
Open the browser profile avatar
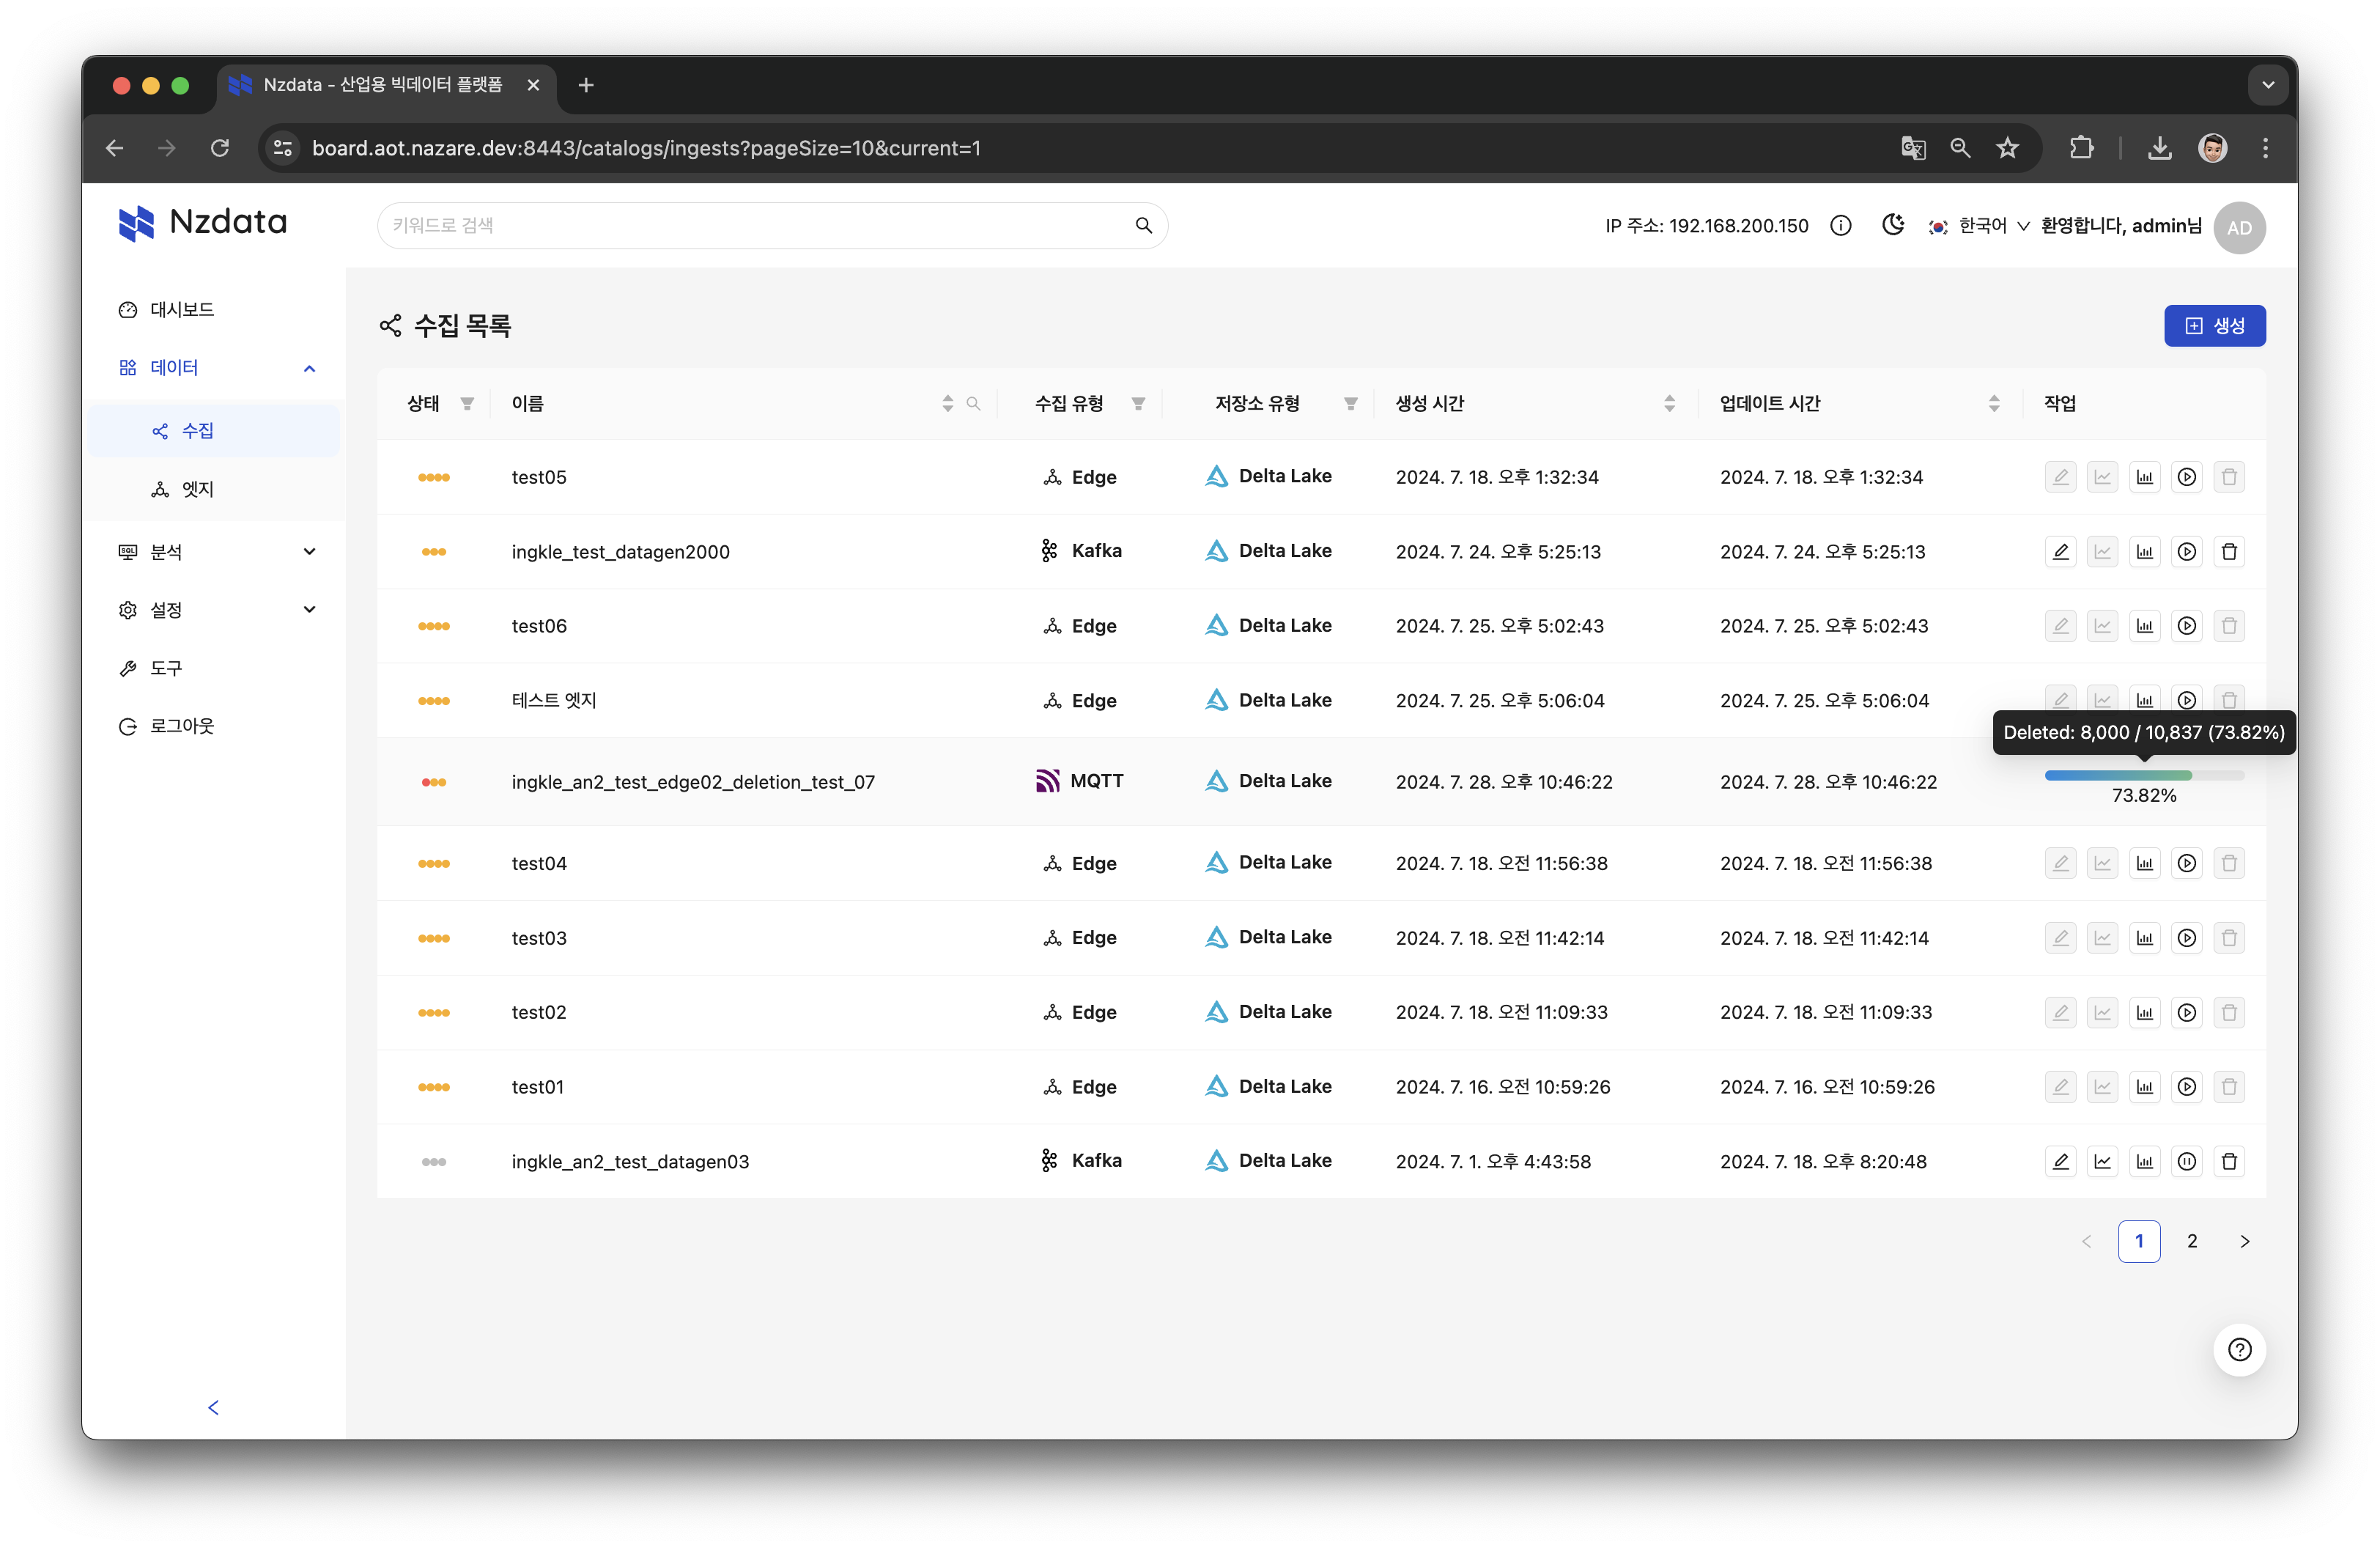tap(2212, 148)
